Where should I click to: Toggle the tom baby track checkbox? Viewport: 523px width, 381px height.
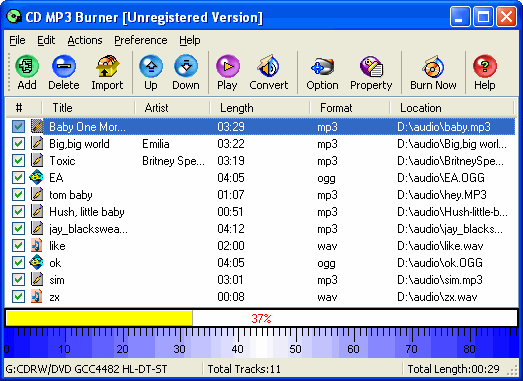(18, 195)
